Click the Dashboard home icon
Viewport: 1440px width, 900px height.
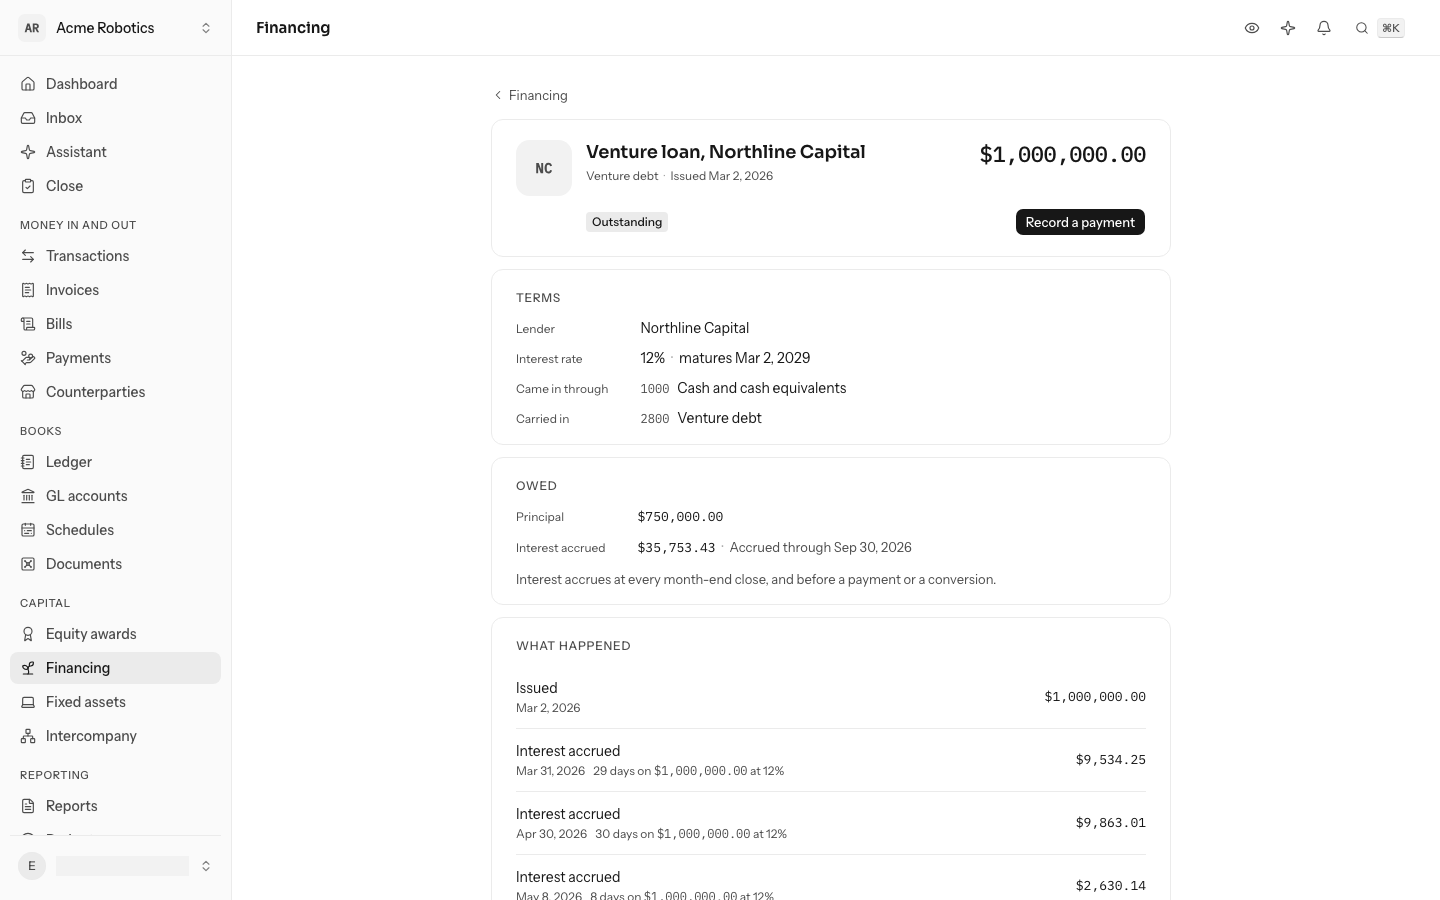pos(28,84)
